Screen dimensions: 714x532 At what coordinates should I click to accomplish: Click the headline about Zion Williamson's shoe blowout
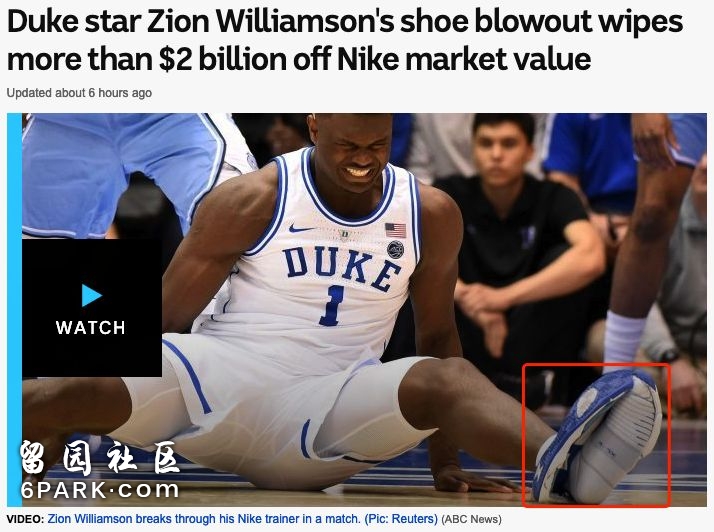pyautogui.click(x=345, y=40)
